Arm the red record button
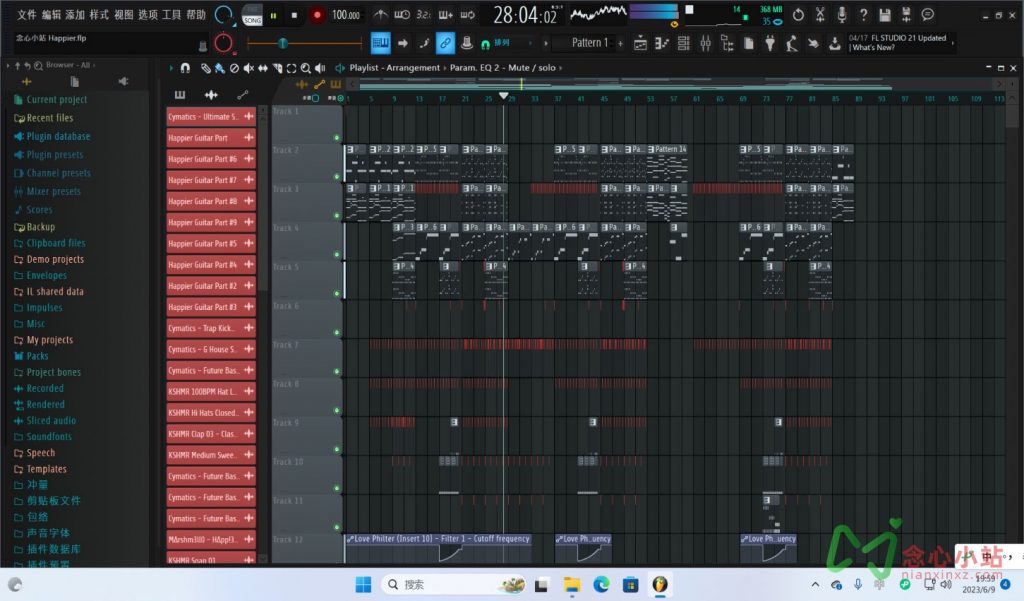 tap(317, 15)
